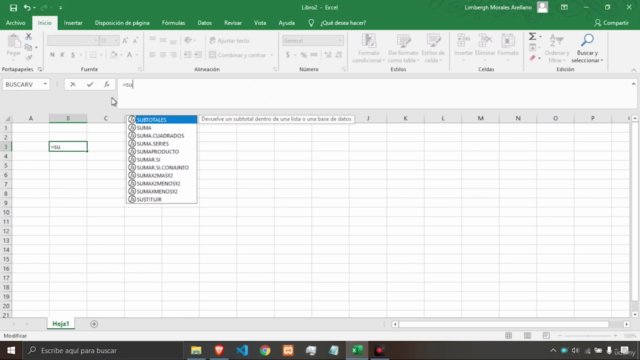Switch to the Insertar tab
Image resolution: width=640 pixels, height=360 pixels.
point(73,23)
